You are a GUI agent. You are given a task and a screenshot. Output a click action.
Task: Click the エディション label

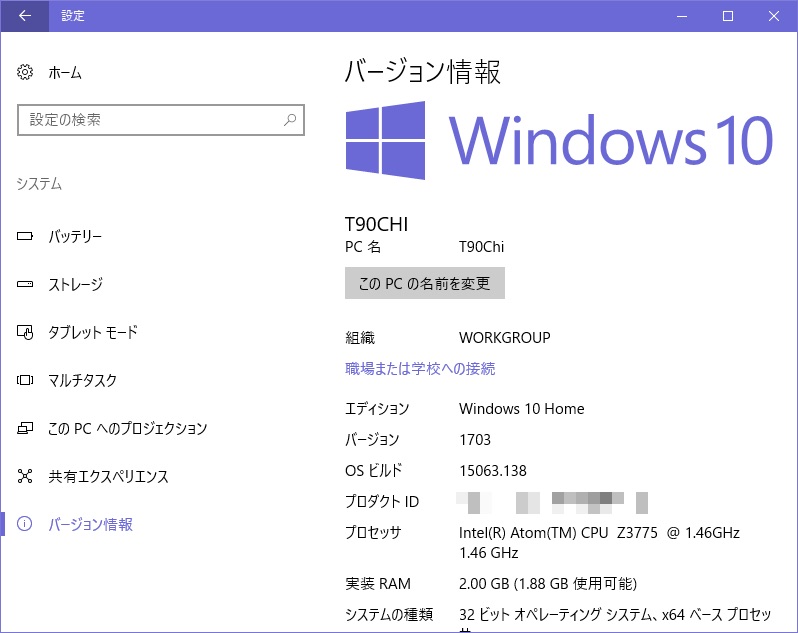(x=377, y=409)
